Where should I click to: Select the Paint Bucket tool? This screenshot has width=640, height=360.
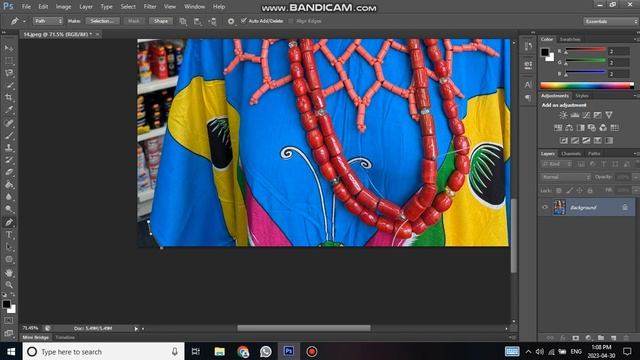pos(9,185)
